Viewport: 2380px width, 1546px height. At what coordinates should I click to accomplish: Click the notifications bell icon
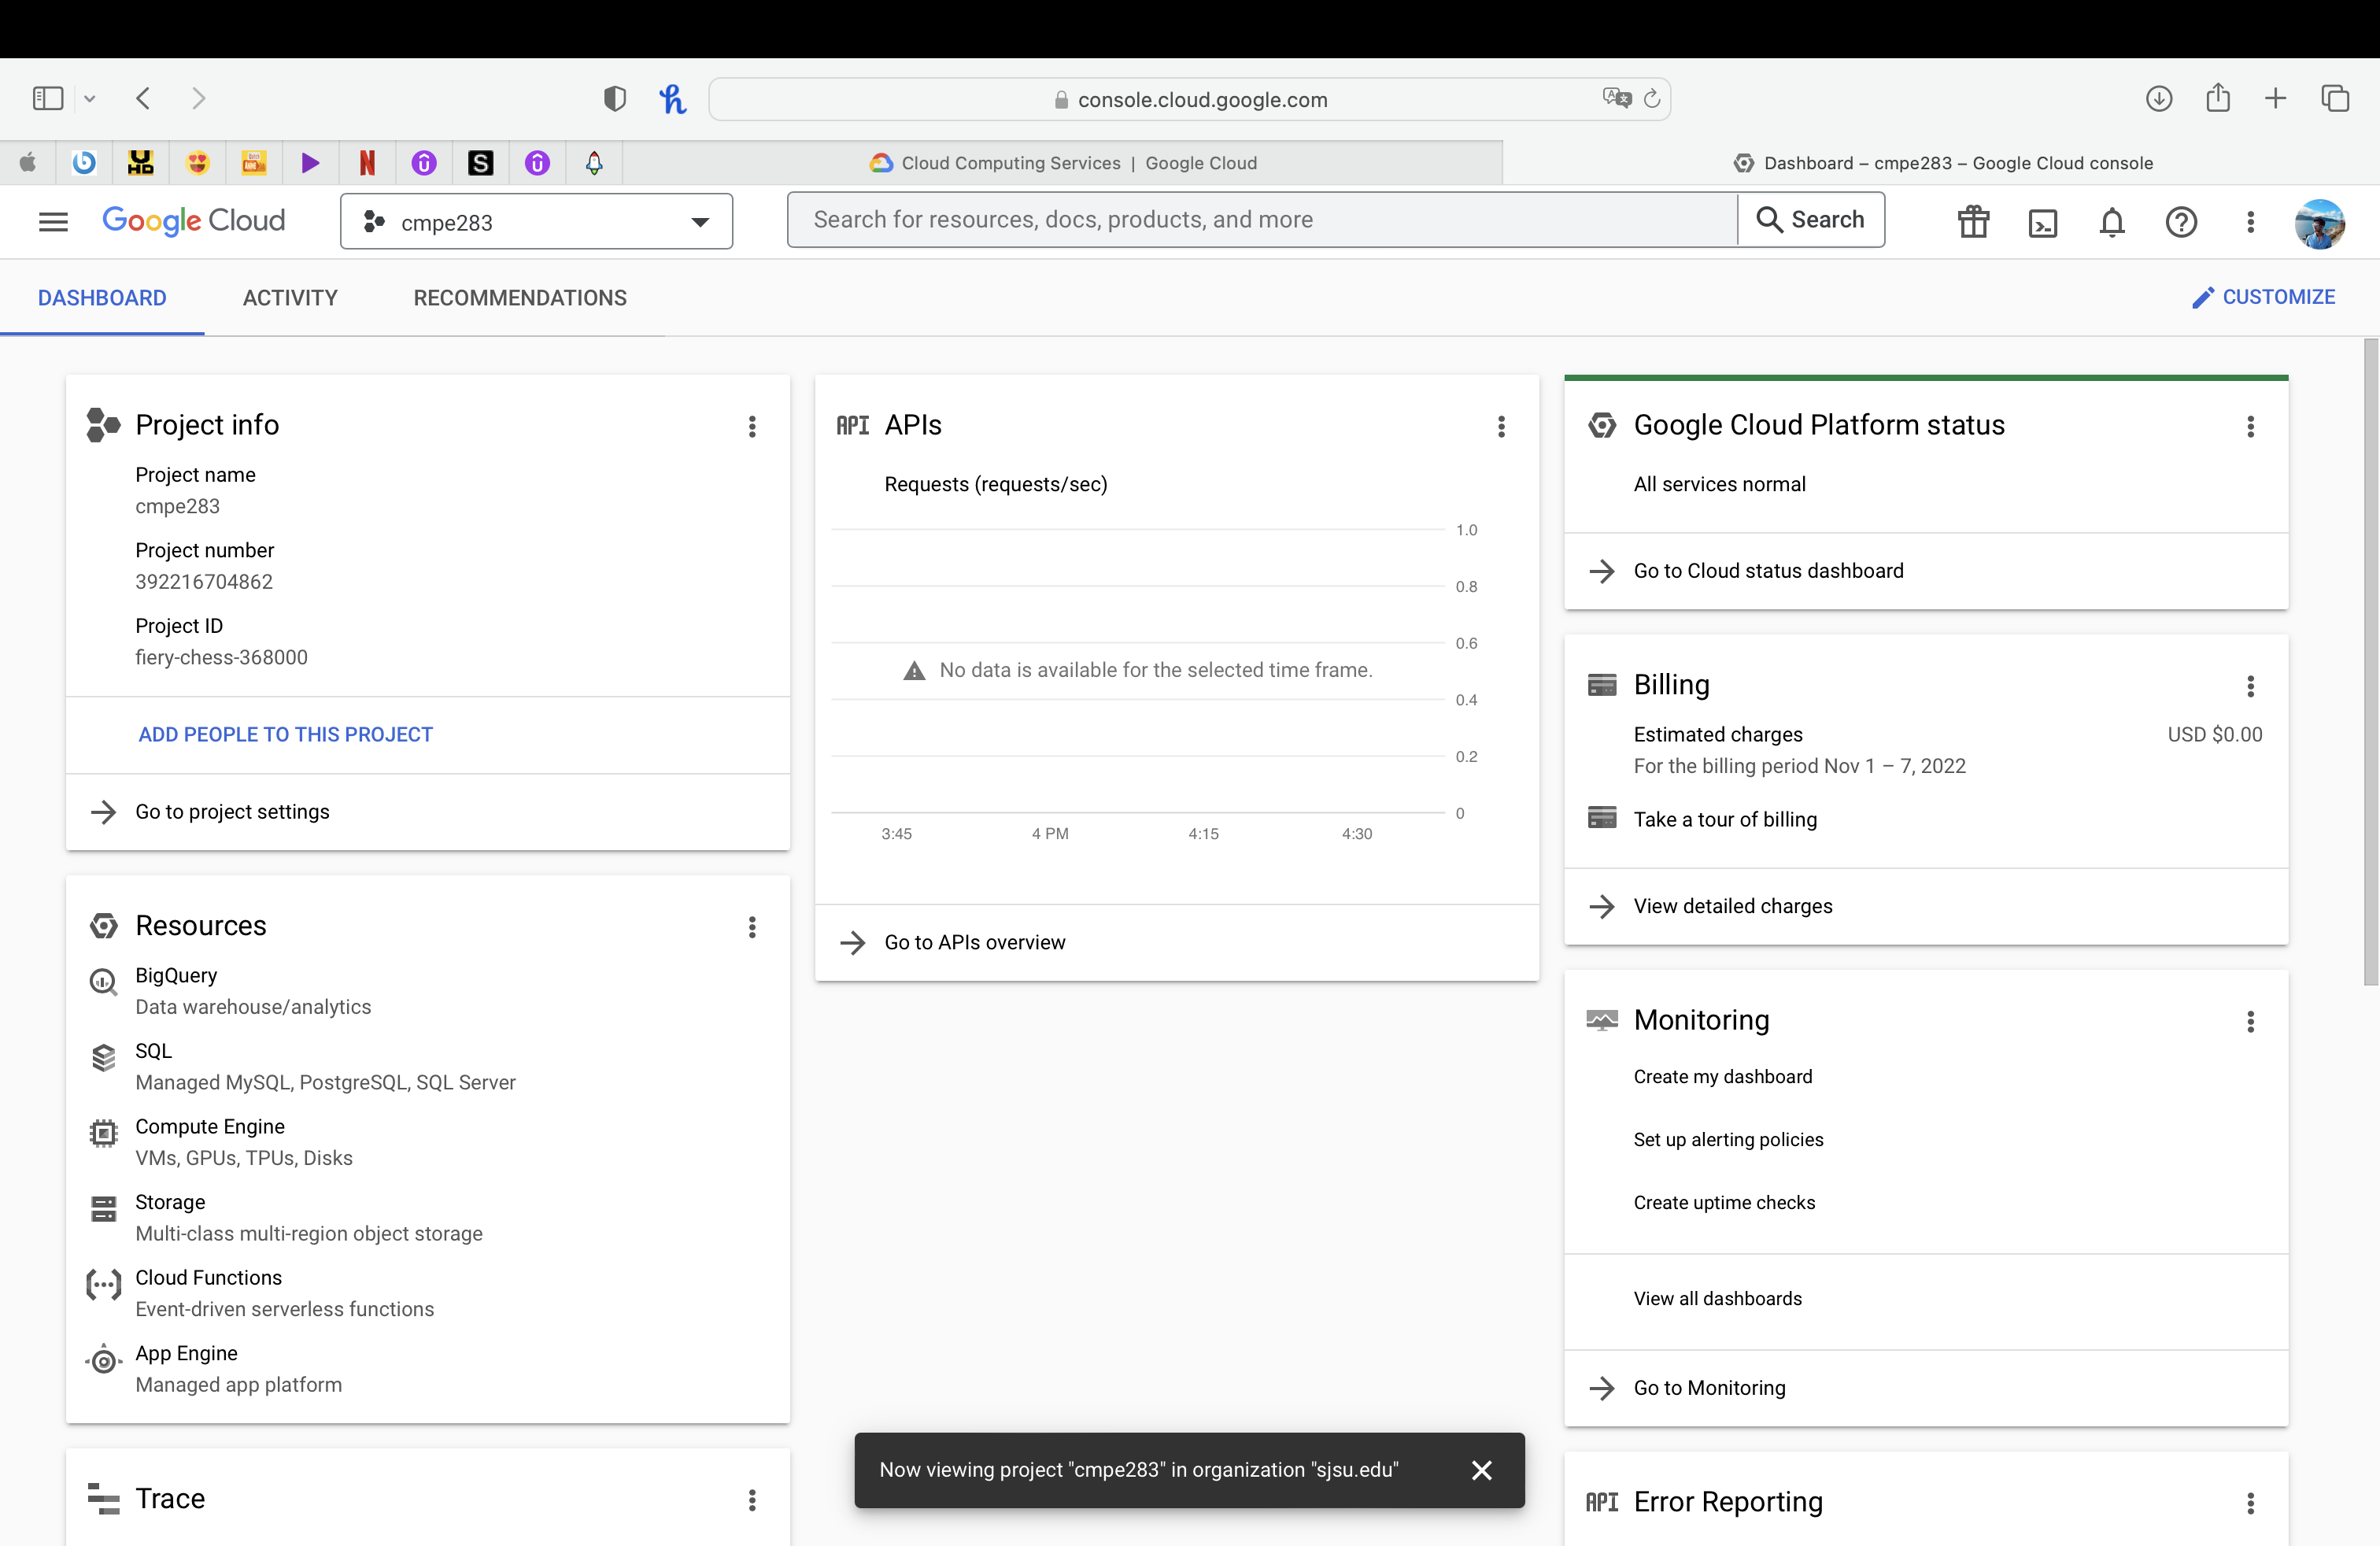2111,222
